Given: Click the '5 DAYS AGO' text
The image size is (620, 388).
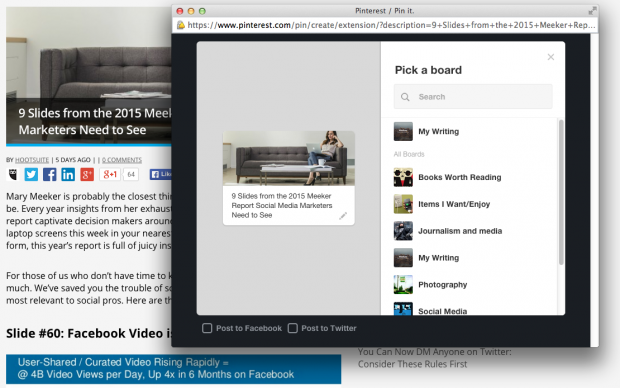Looking at the screenshot, I should 73,160.
